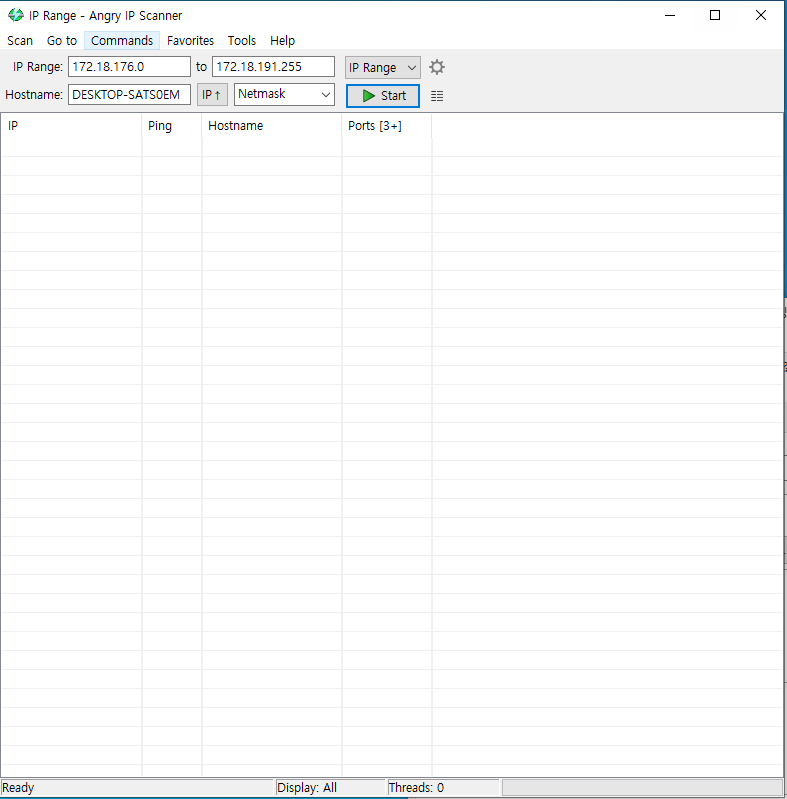The height and width of the screenshot is (799, 787).
Task: Open the Commands menu
Action: pyautogui.click(x=122, y=41)
